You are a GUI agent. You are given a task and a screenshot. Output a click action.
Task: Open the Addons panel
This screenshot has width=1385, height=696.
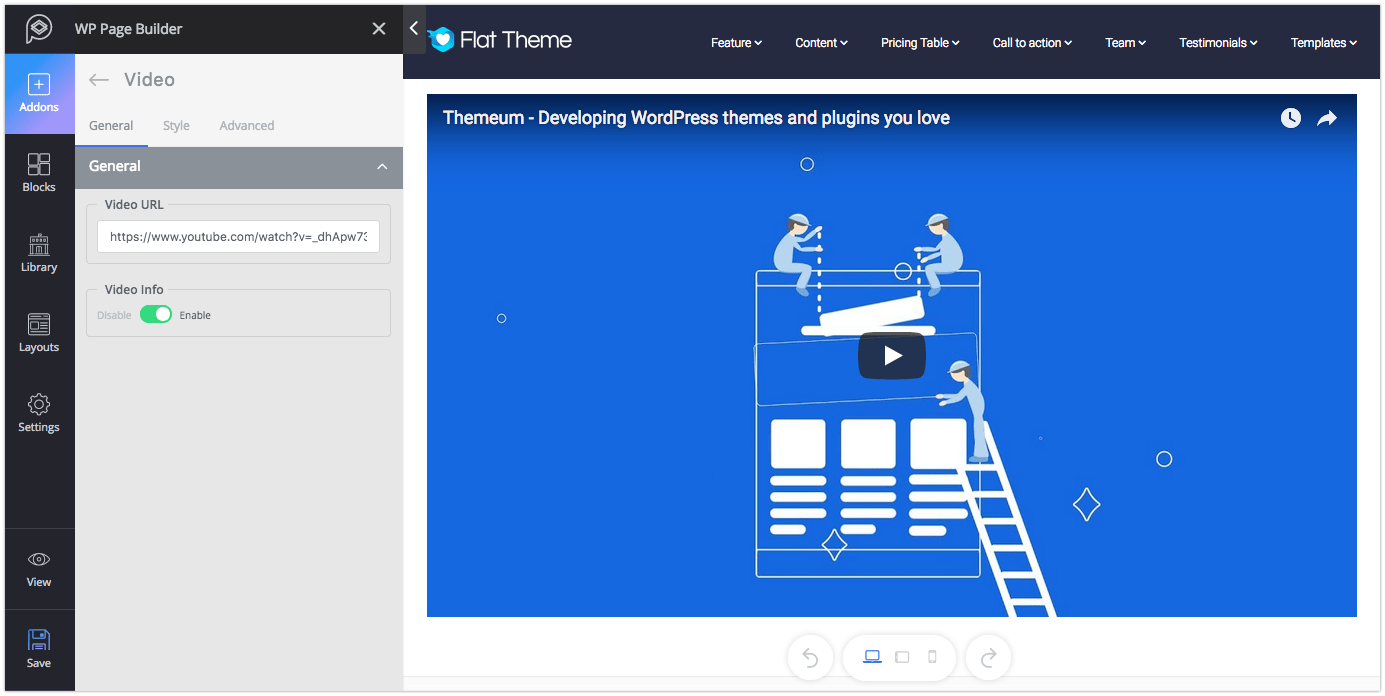click(39, 94)
